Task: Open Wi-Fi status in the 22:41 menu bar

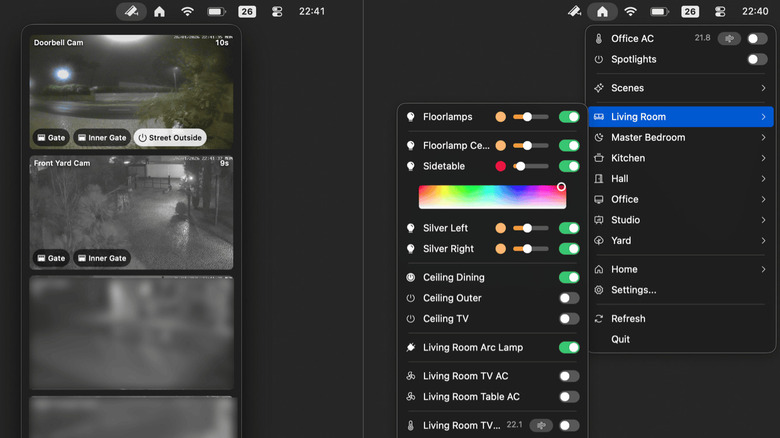Action: [x=187, y=11]
